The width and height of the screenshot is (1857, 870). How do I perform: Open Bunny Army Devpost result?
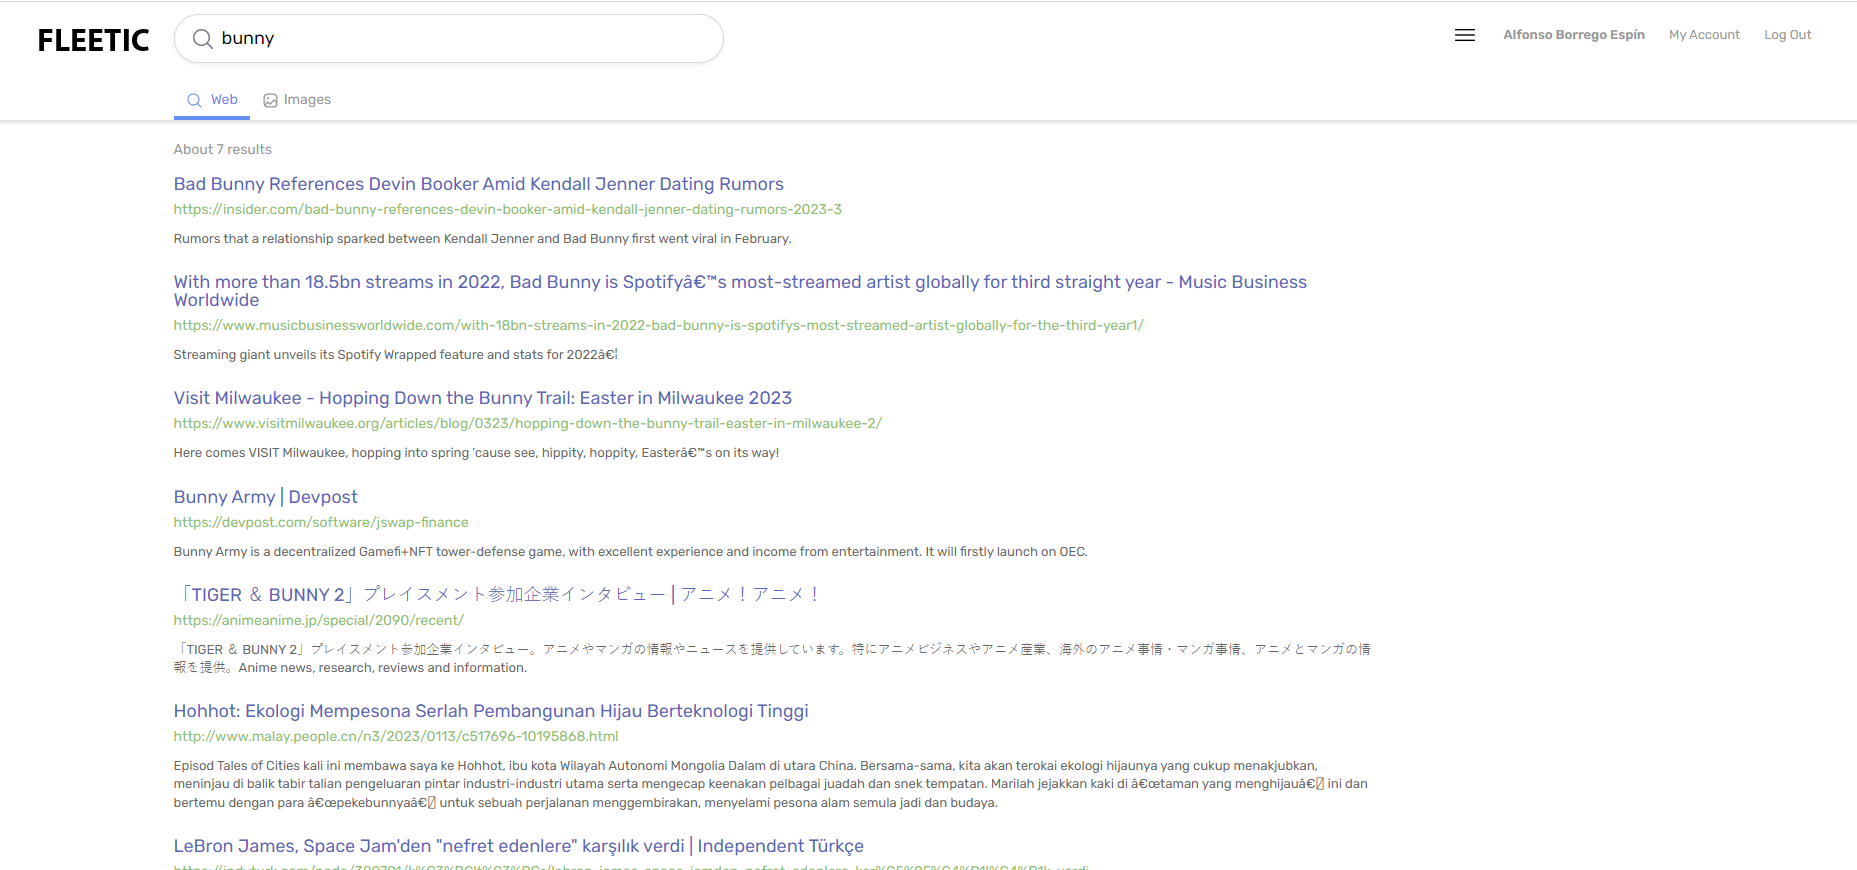(265, 497)
